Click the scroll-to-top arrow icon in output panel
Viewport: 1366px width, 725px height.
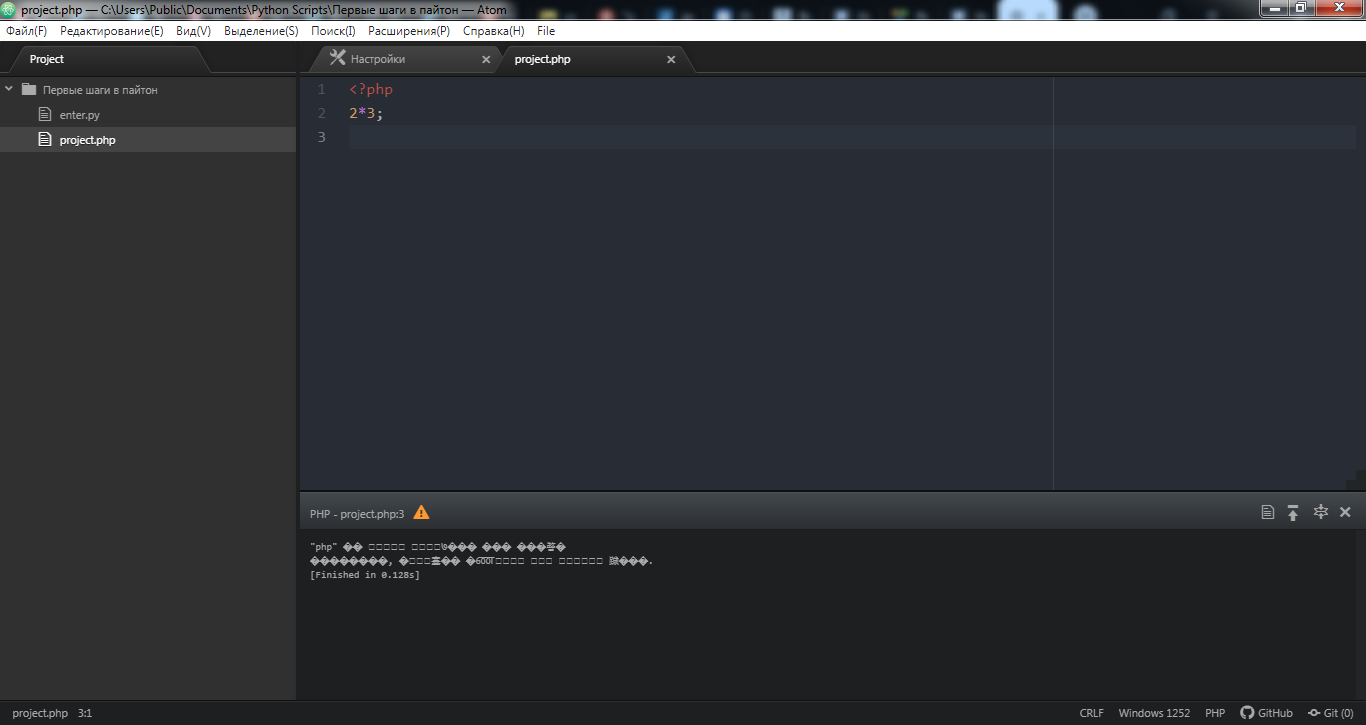(x=1293, y=512)
